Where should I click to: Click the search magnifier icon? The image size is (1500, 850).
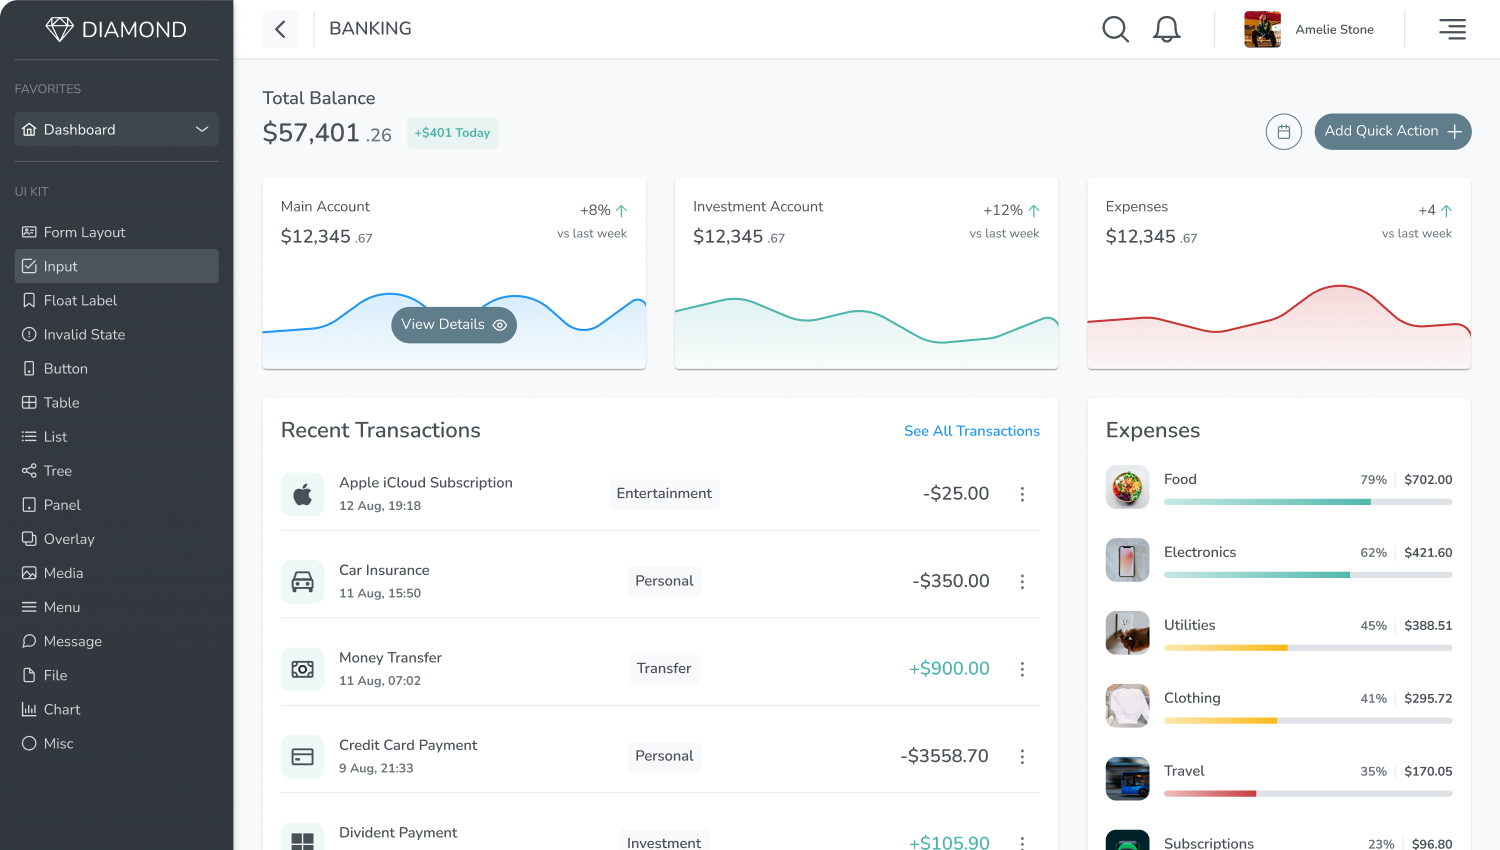[1115, 30]
